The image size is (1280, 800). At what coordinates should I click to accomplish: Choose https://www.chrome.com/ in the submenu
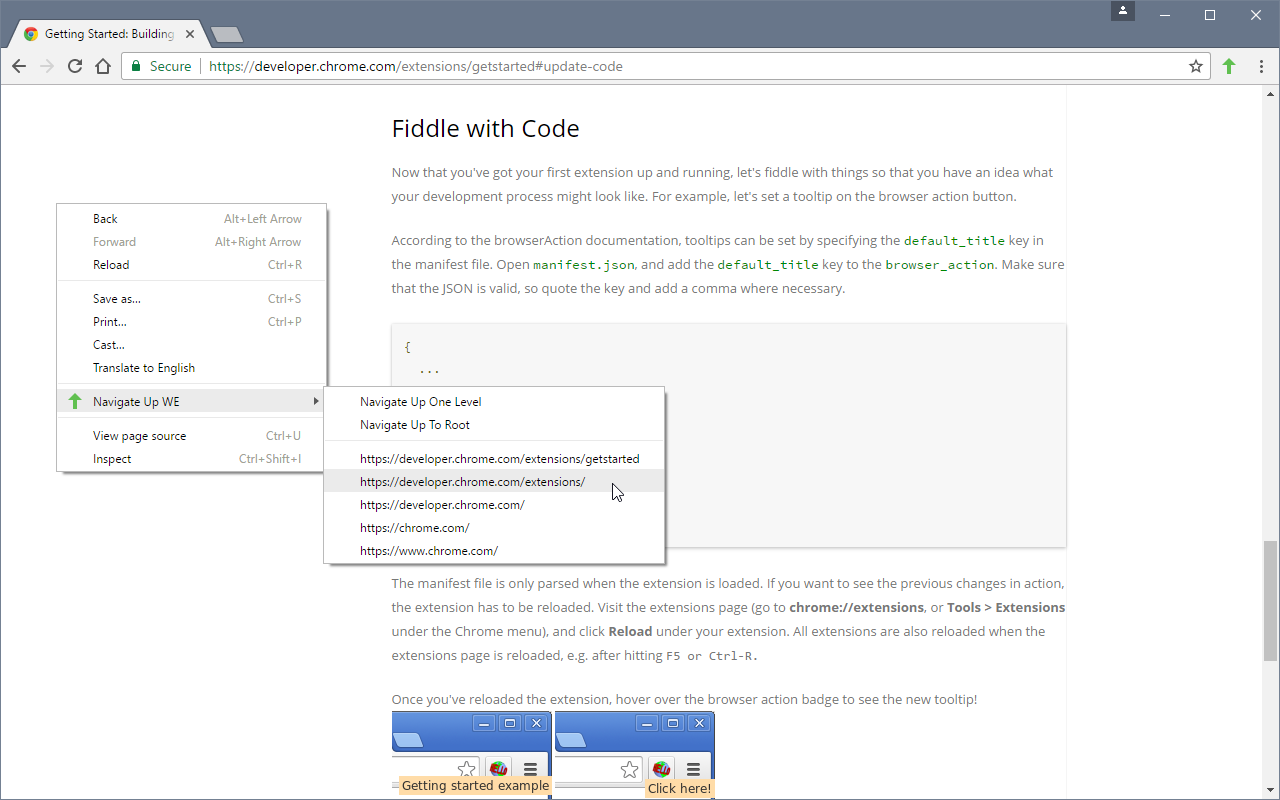(428, 550)
